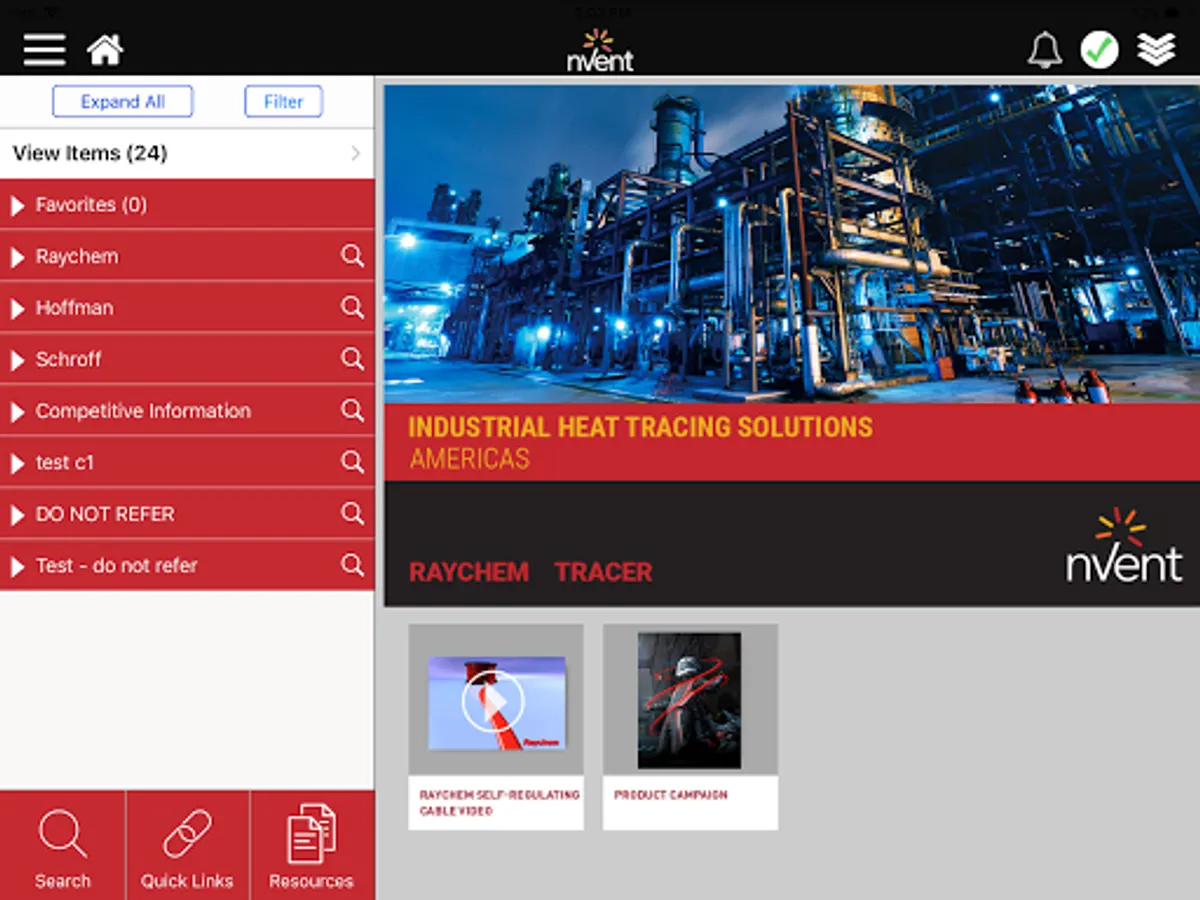Image resolution: width=1200 pixels, height=900 pixels.
Task: Open the TRACER link on banner
Action: 604,572
